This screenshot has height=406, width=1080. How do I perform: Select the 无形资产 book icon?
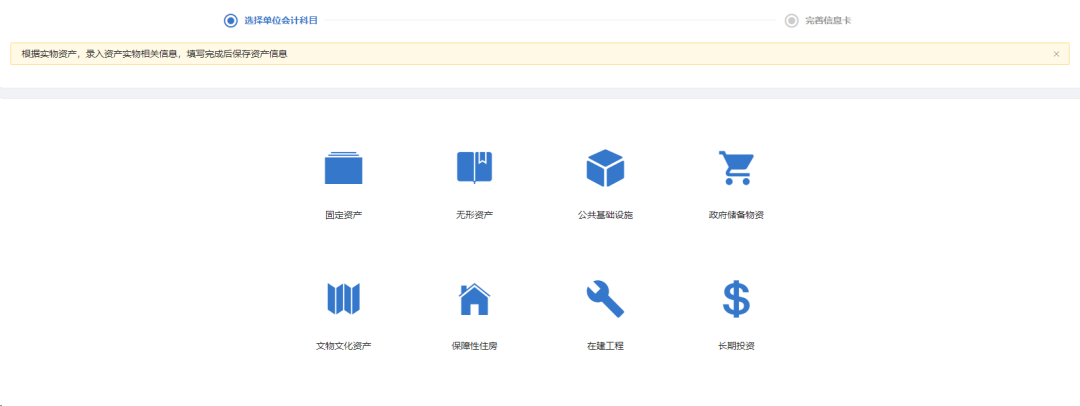pyautogui.click(x=475, y=168)
